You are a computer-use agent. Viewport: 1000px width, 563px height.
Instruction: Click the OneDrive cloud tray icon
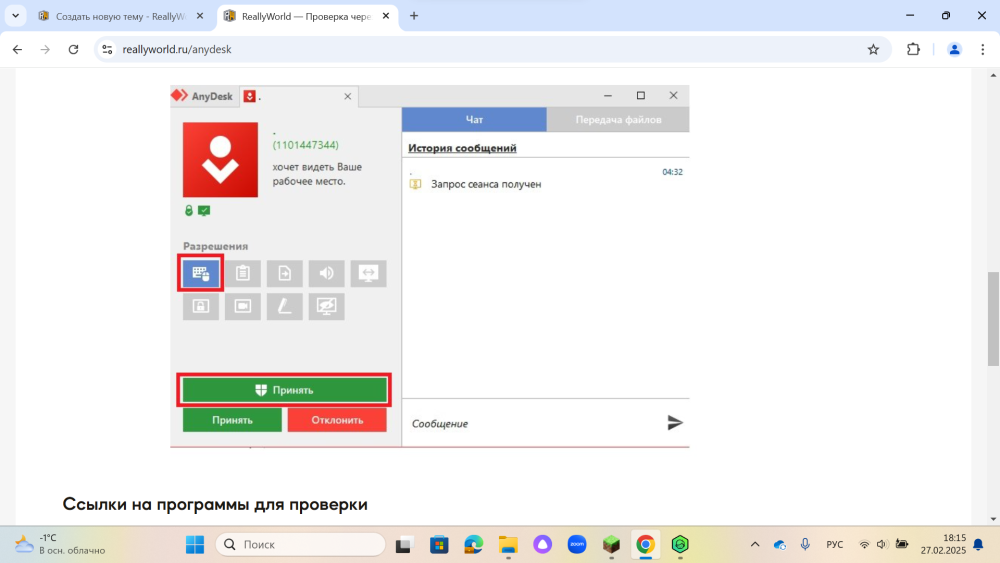(x=779, y=545)
